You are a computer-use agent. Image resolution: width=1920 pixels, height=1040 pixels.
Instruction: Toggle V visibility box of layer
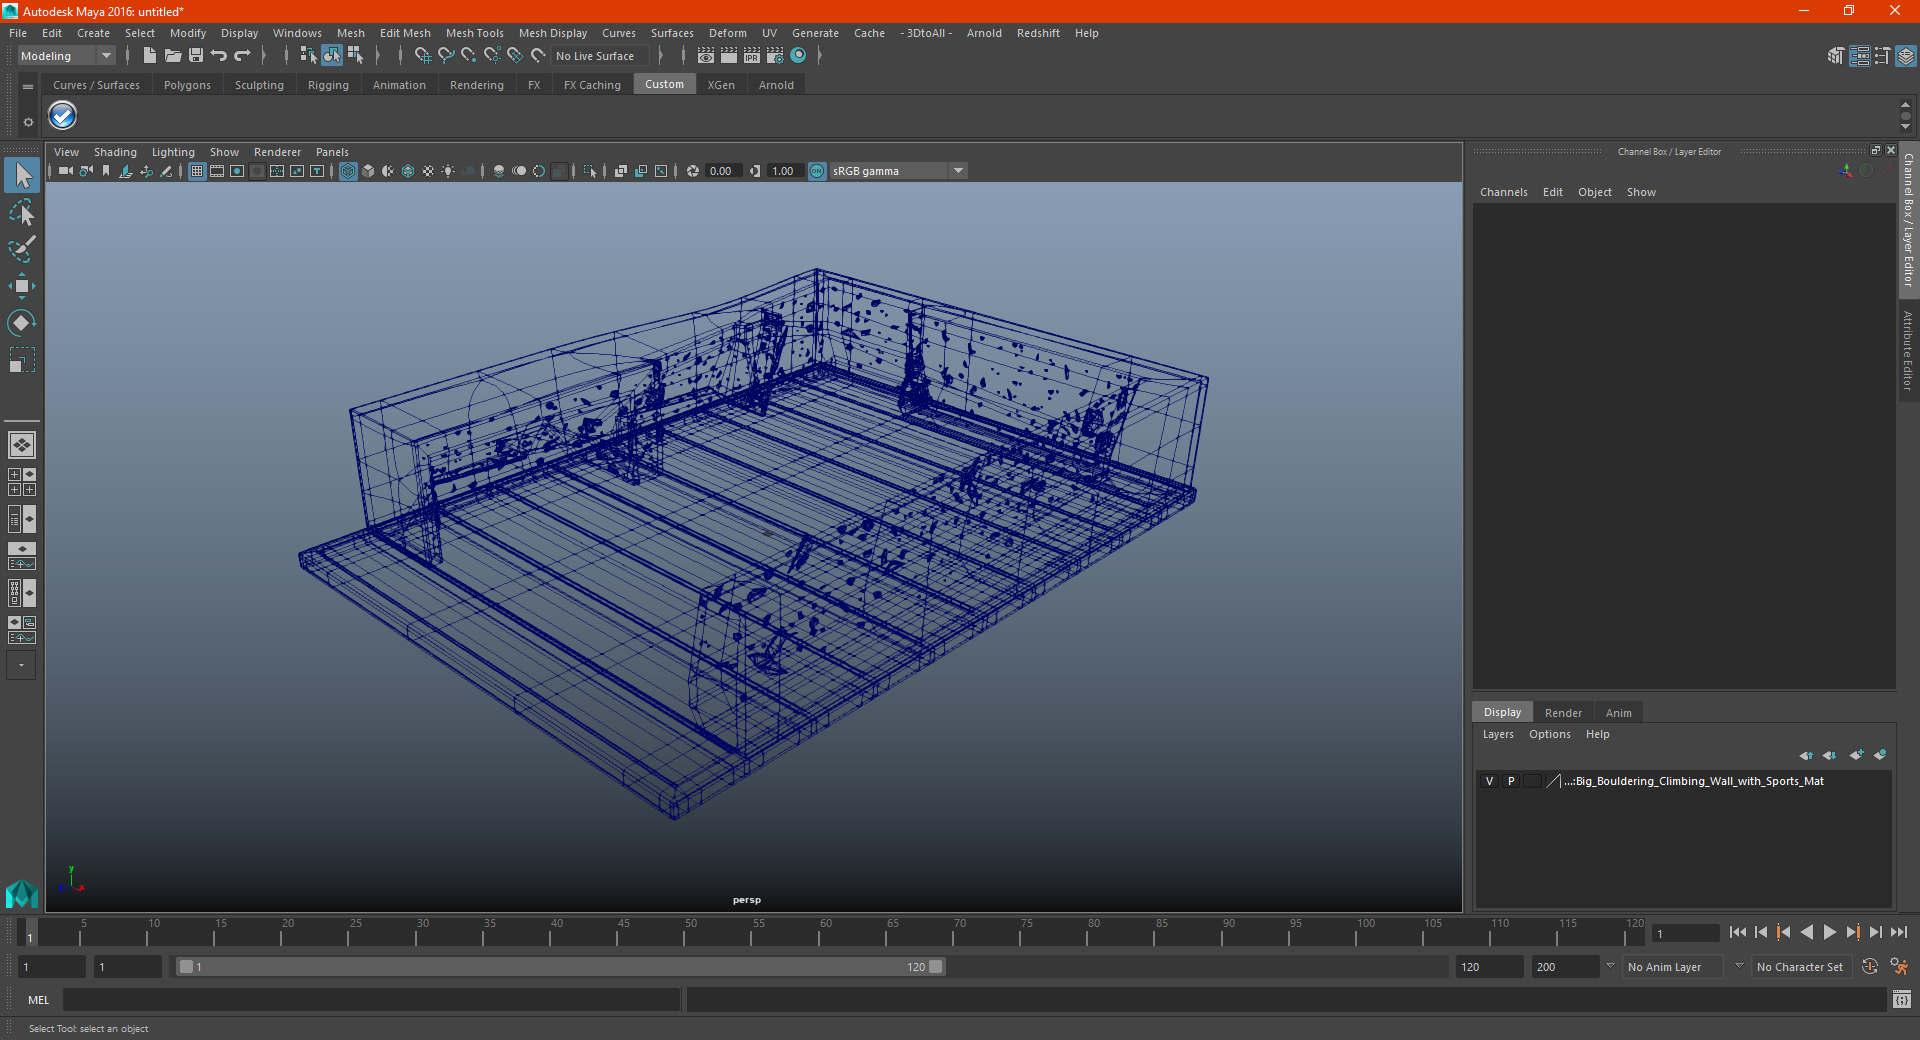point(1489,781)
